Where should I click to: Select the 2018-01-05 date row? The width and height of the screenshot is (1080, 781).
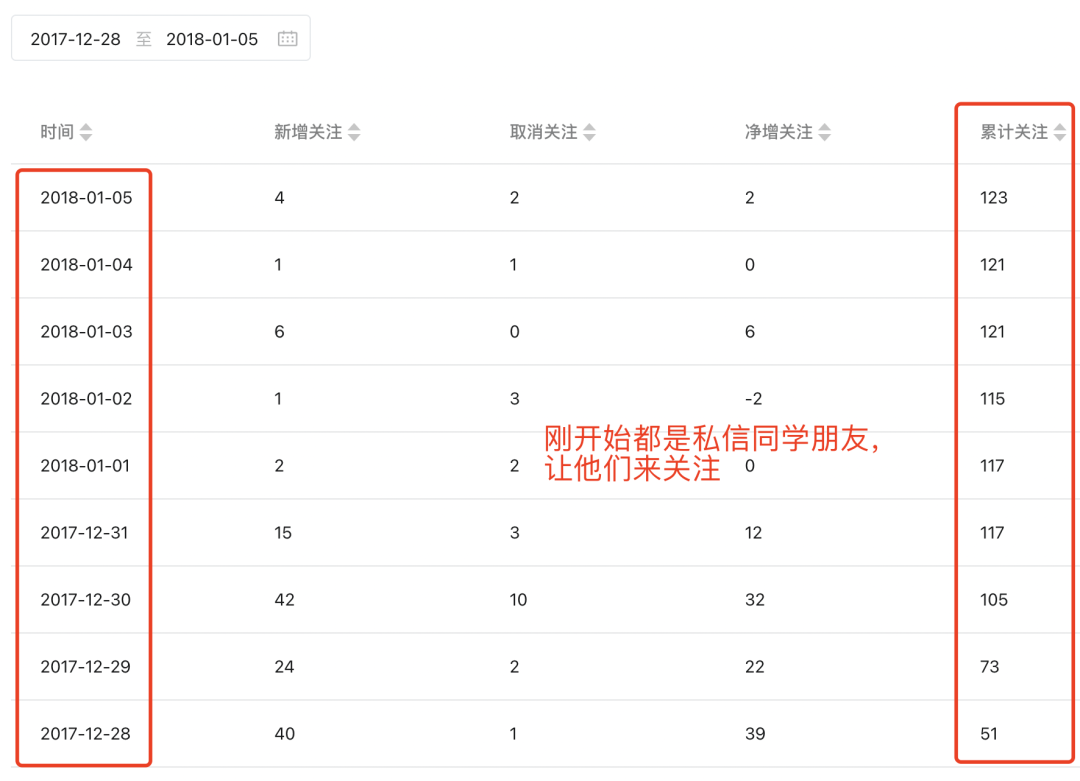(x=86, y=198)
